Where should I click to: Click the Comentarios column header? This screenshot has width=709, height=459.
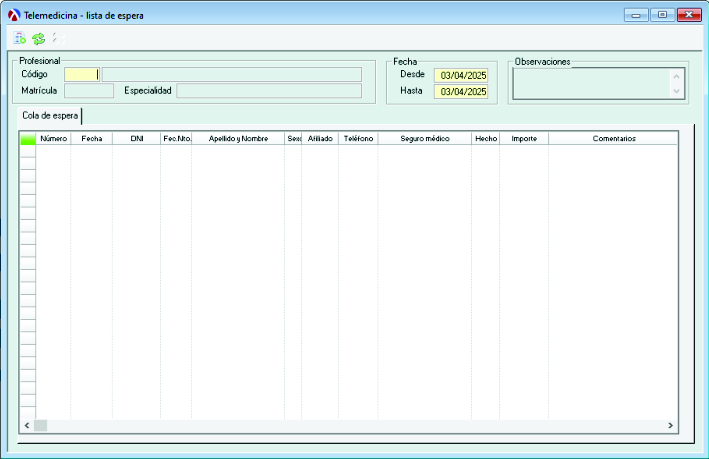(x=613, y=139)
